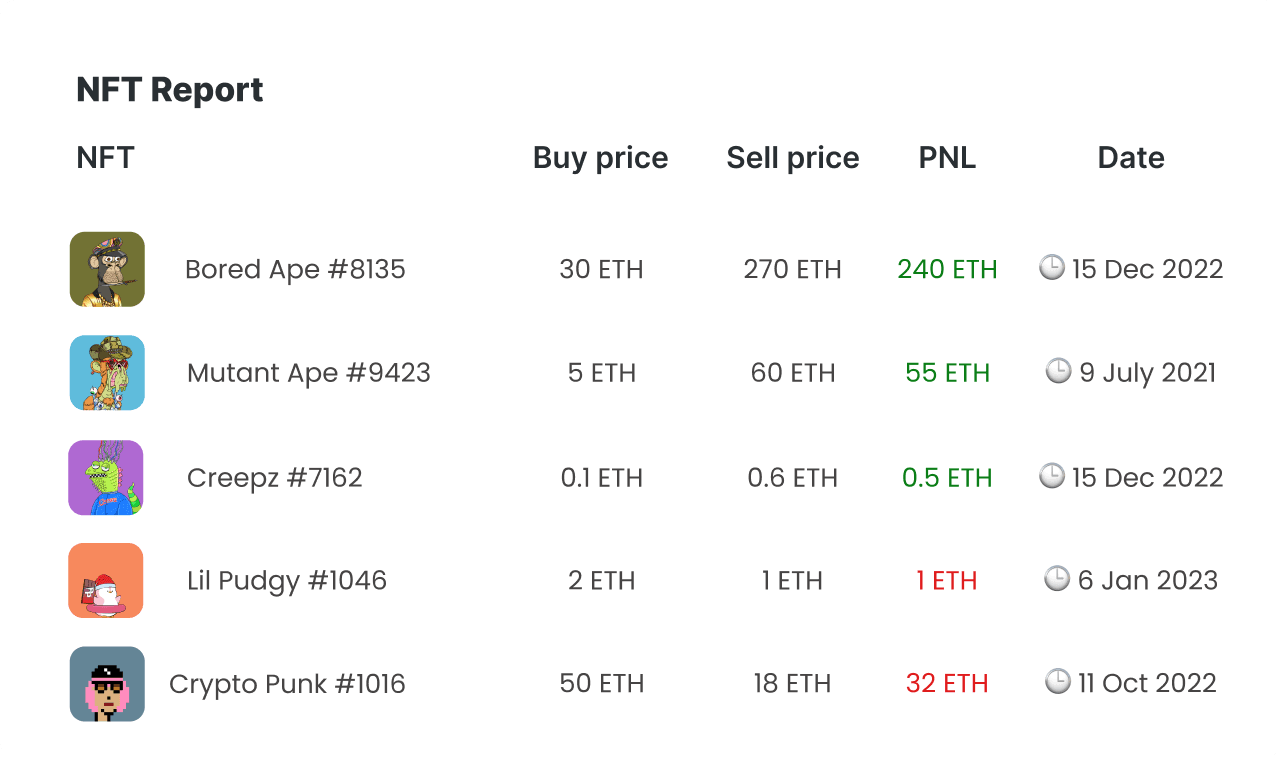Sort by the Buy price column header
Viewport: 1281px width, 759px height.
[601, 158]
